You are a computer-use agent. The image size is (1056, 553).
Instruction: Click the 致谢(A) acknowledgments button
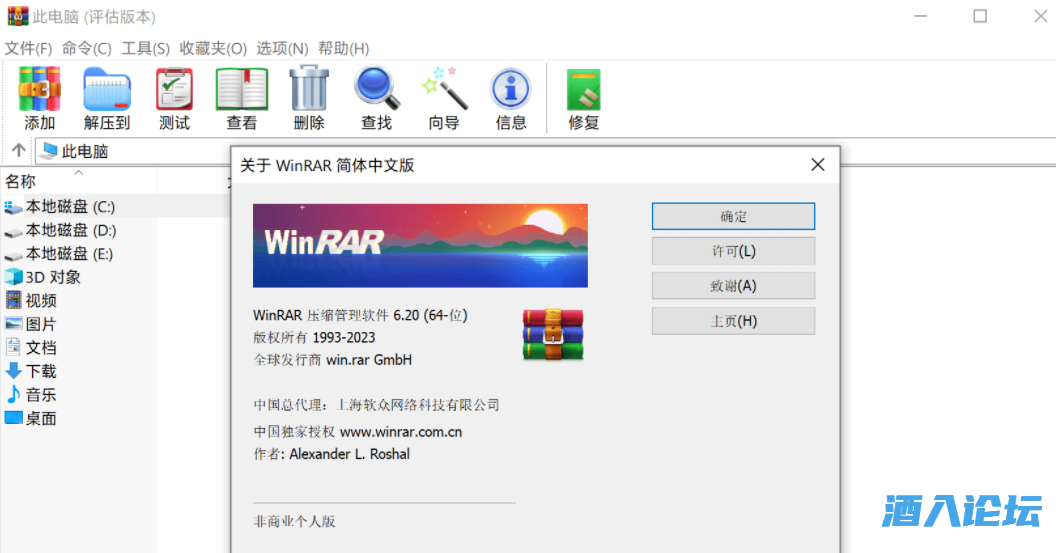733,286
